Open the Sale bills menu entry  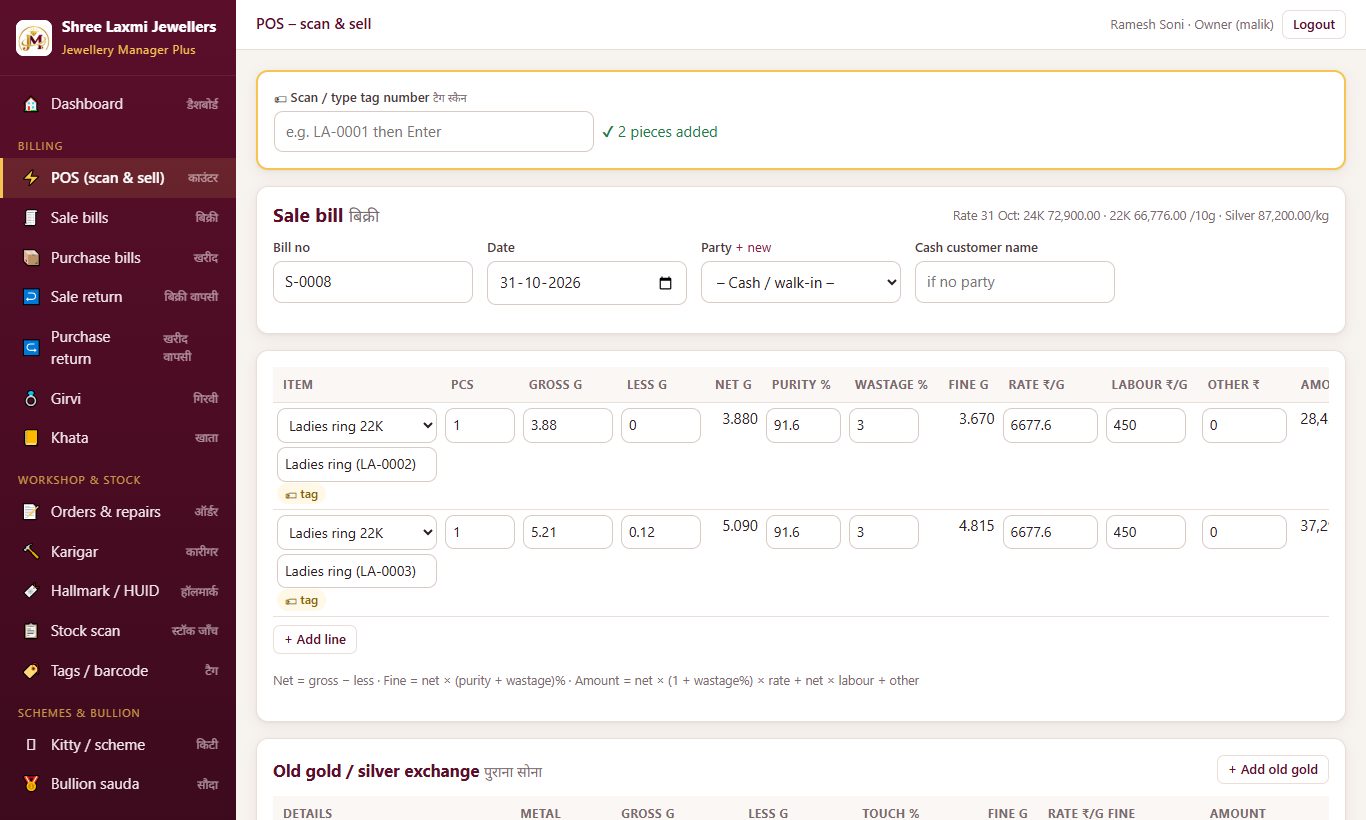[118, 218]
